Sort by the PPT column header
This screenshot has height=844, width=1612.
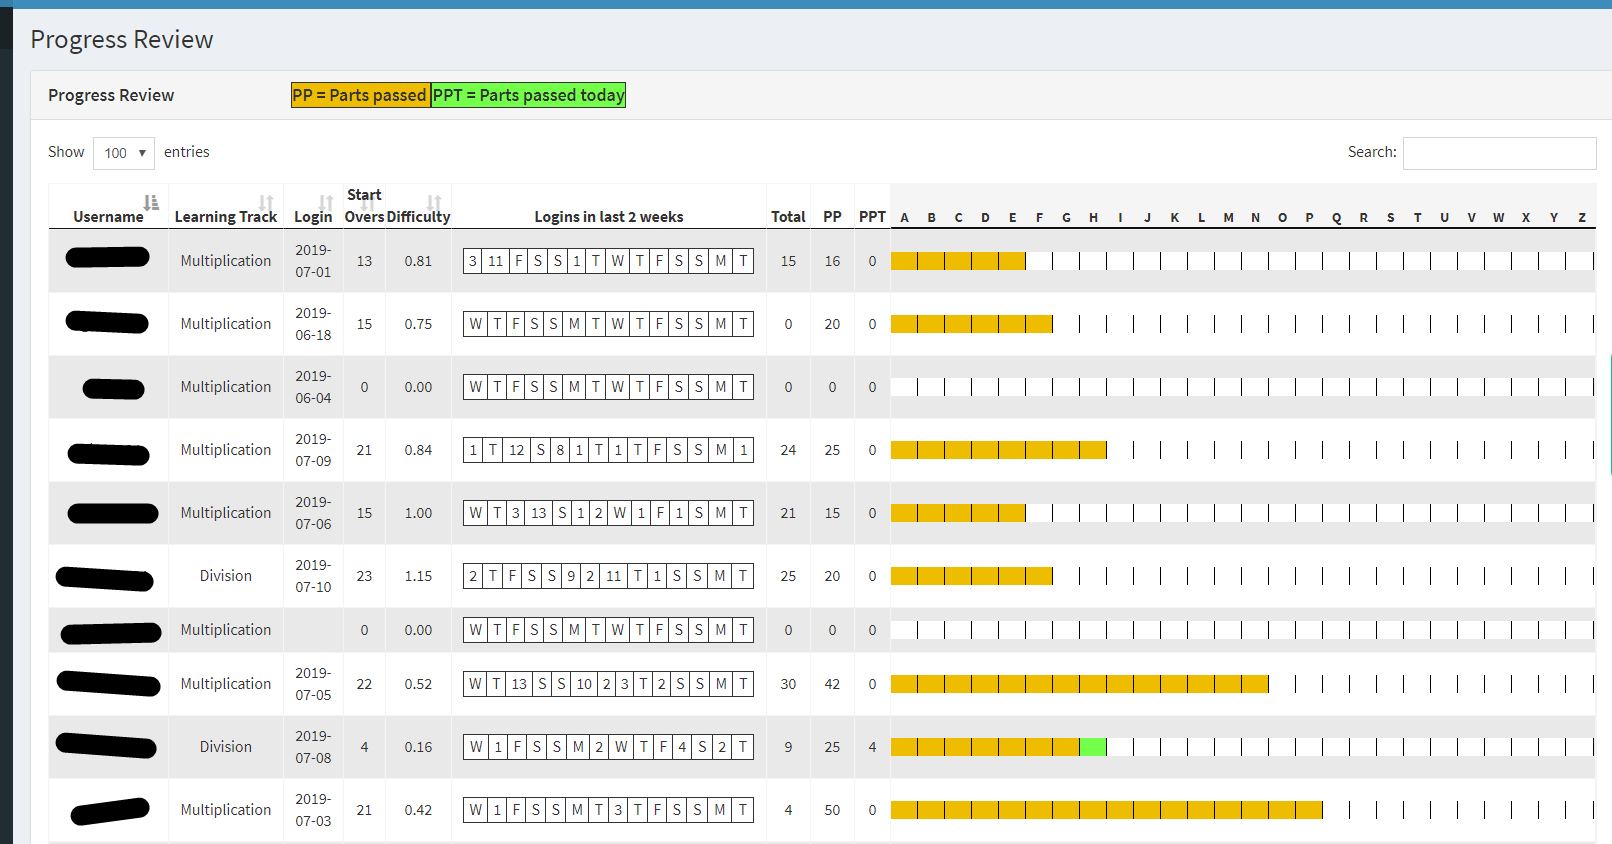click(x=872, y=217)
